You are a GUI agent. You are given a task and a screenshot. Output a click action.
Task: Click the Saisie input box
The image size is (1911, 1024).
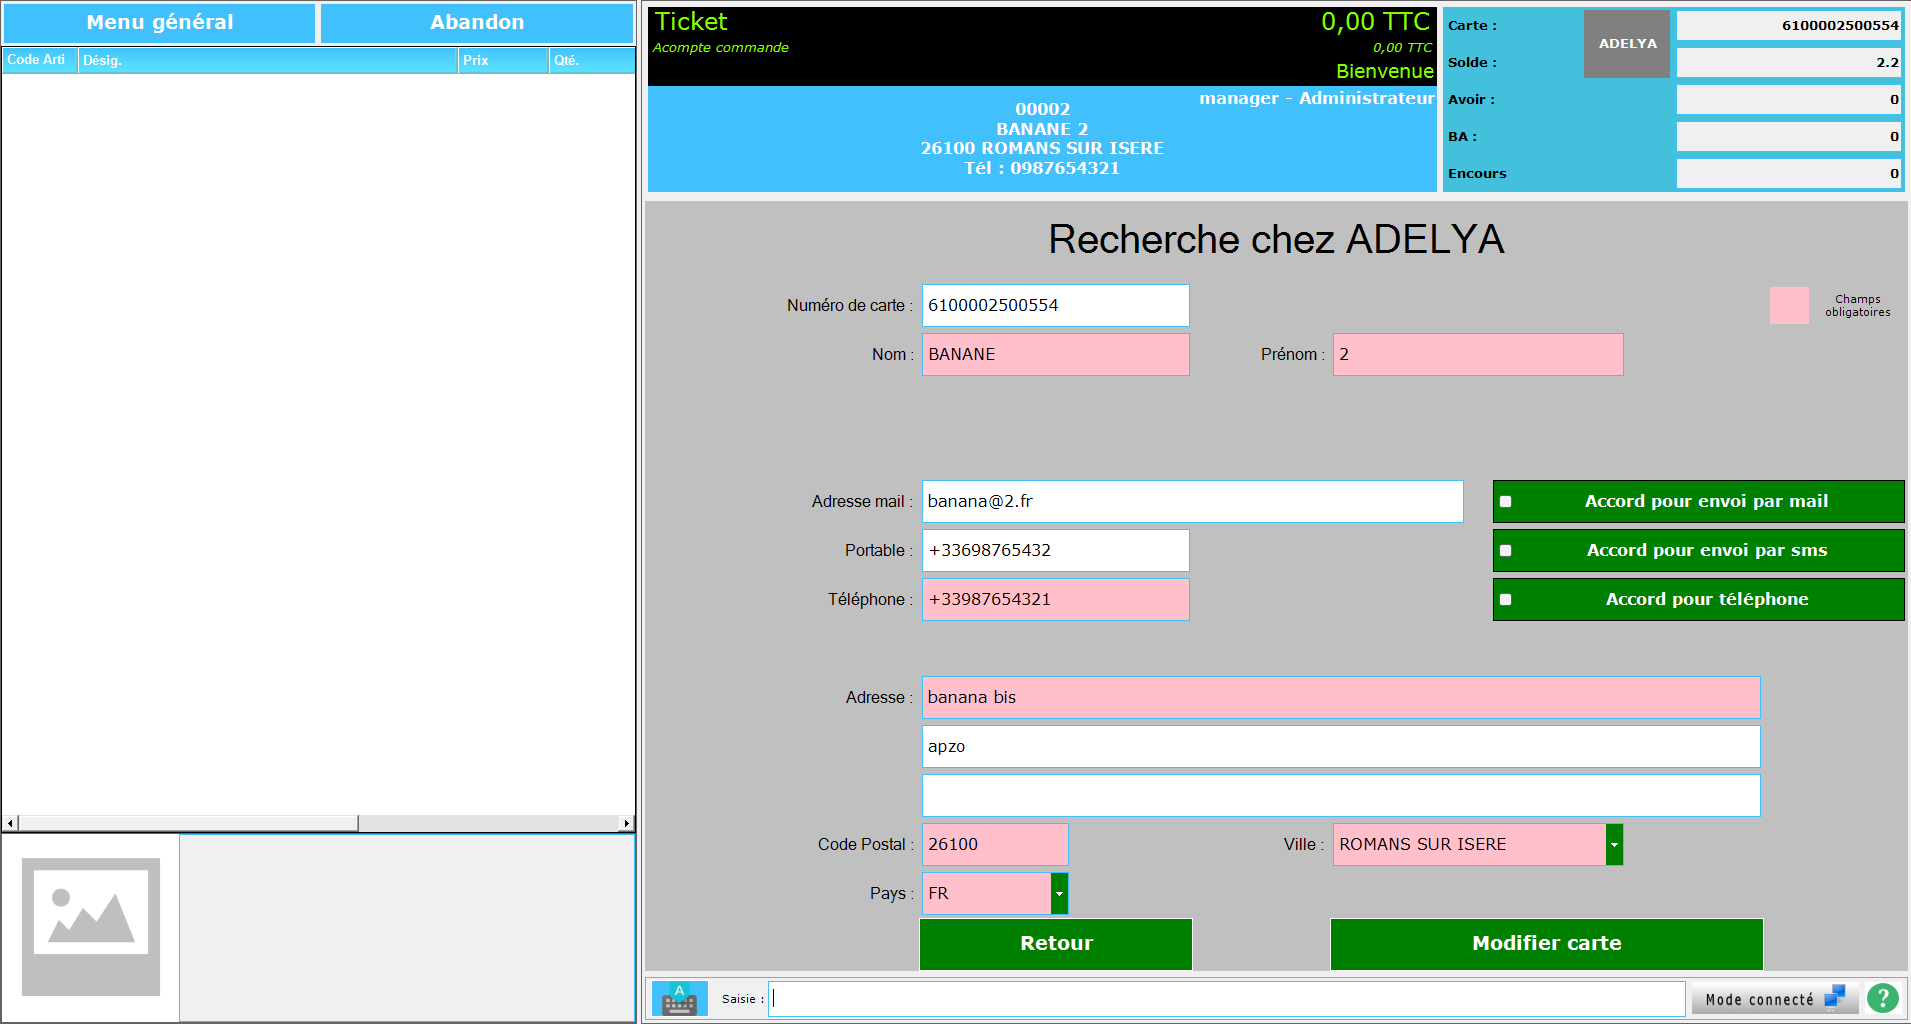click(1226, 999)
